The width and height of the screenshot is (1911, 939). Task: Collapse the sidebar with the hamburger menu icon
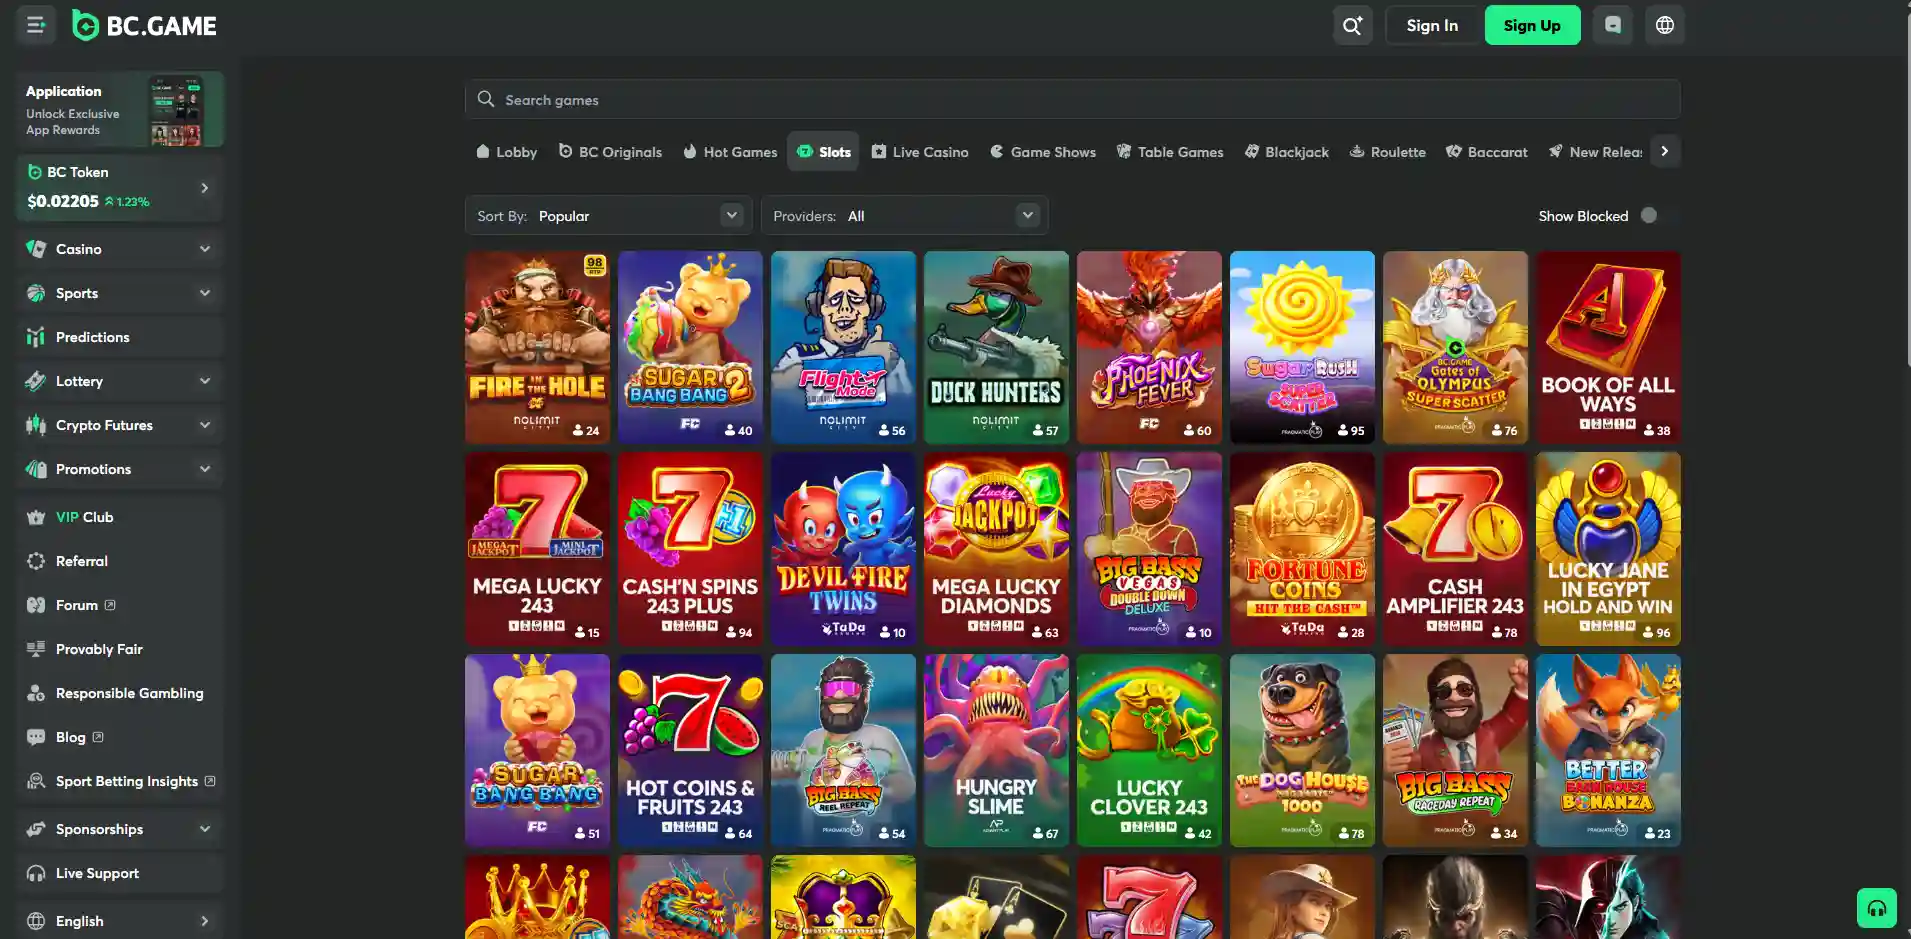(36, 25)
